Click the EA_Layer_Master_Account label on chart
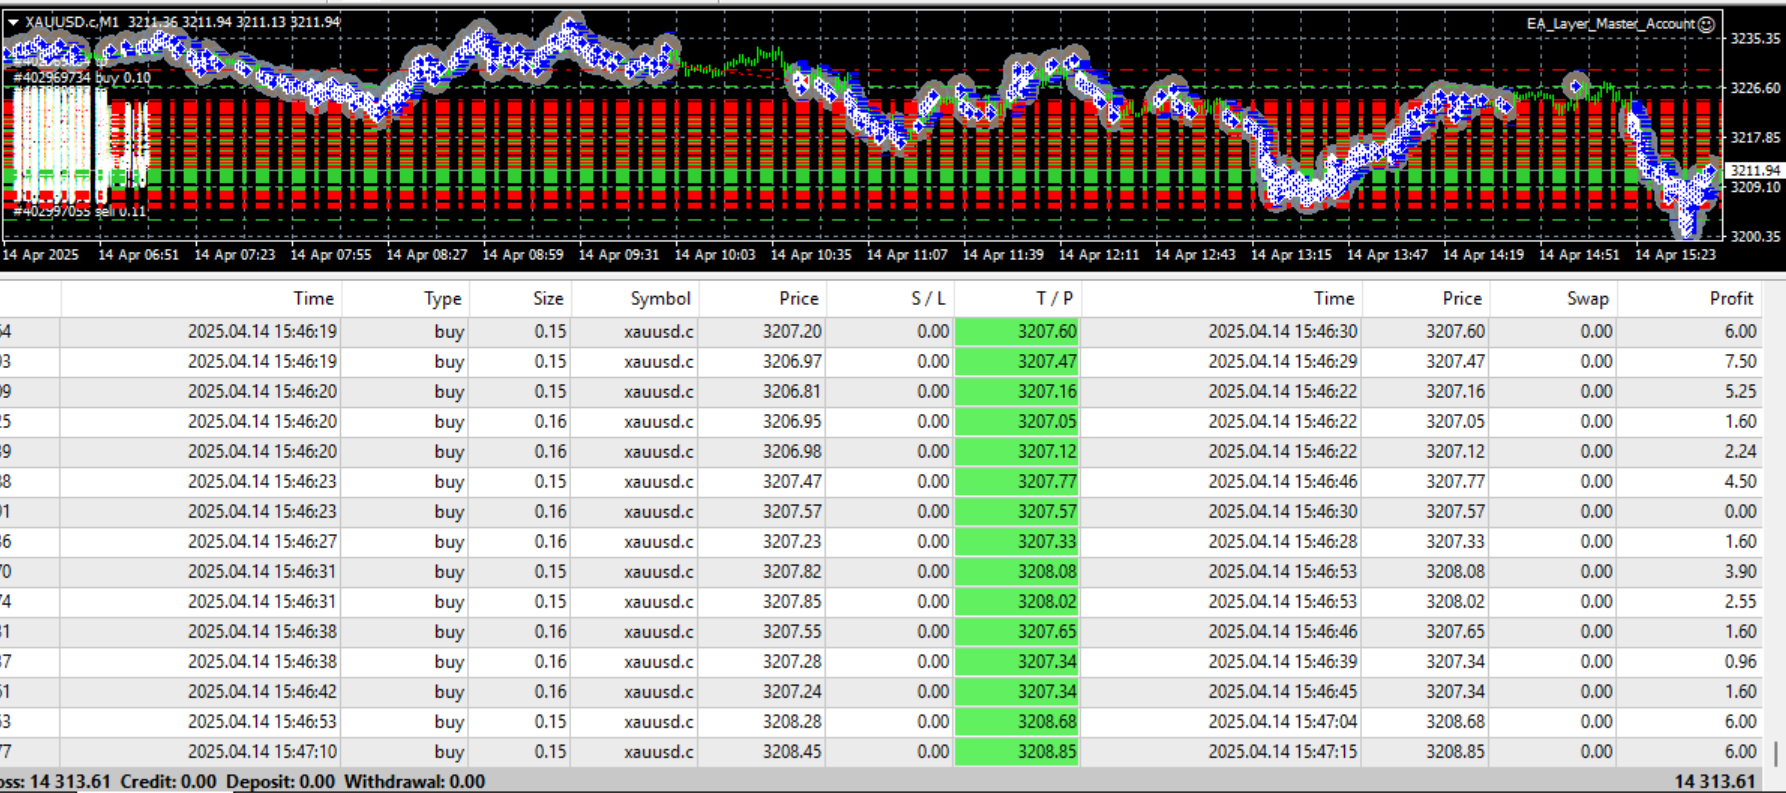1786x793 pixels. [1610, 24]
